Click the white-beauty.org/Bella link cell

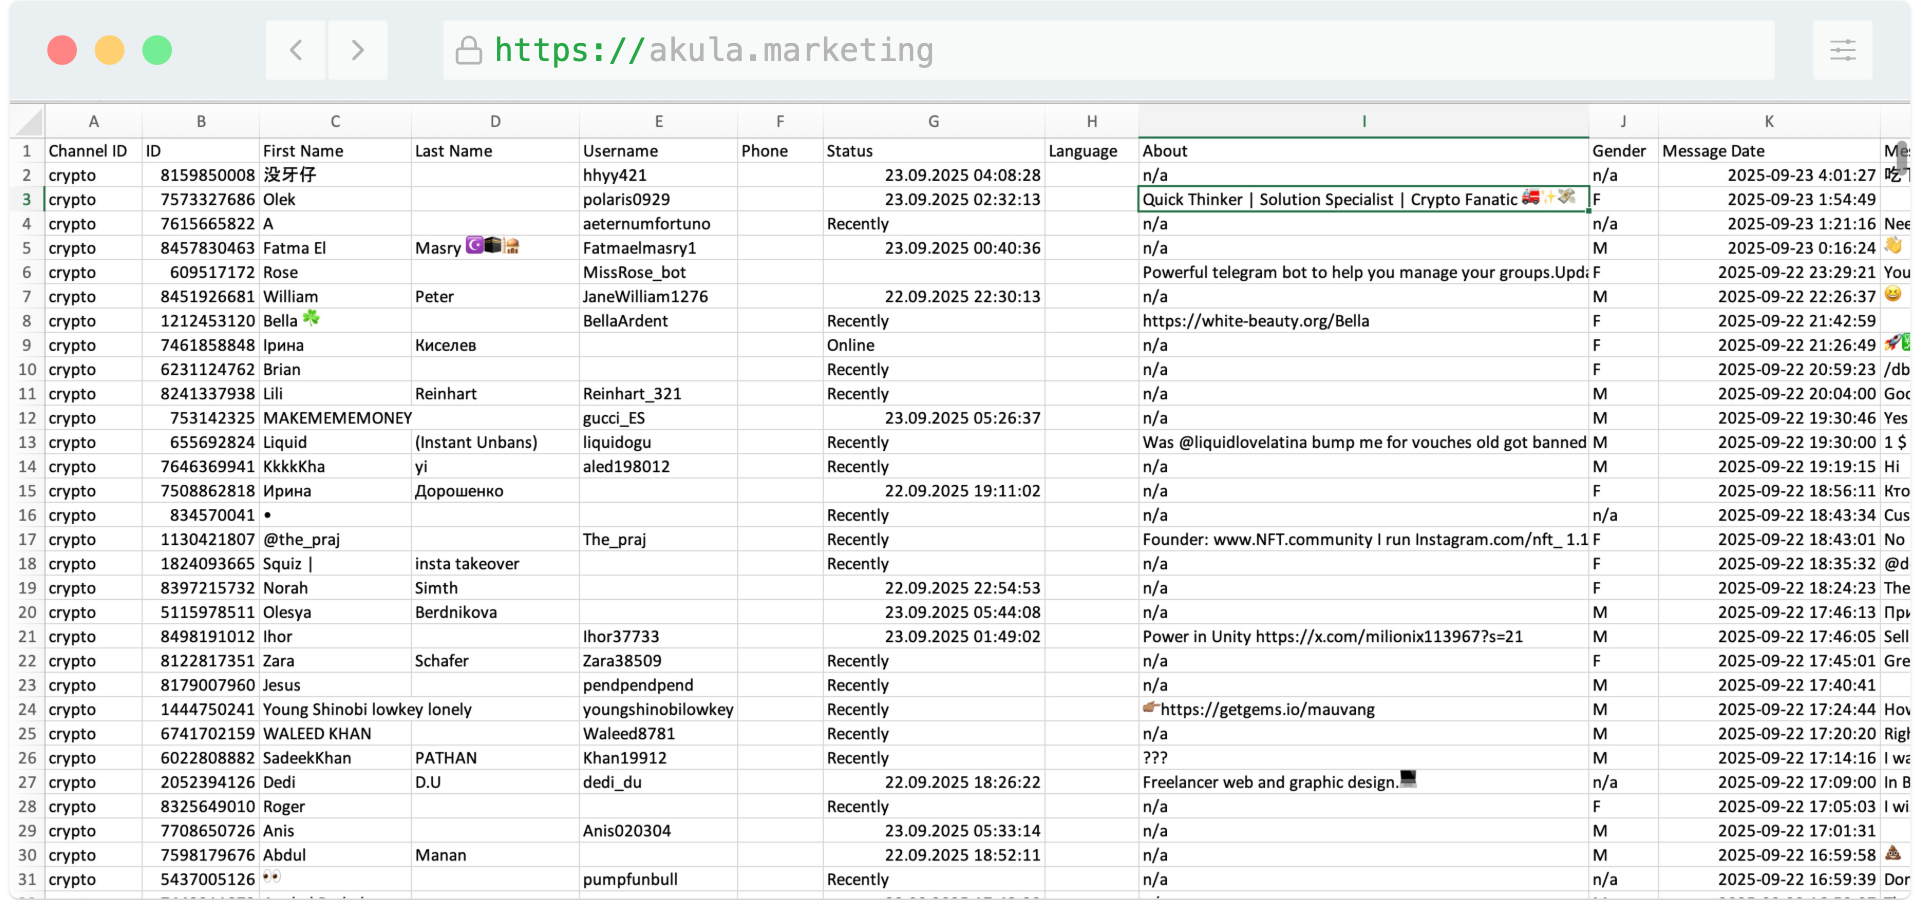(1363, 321)
